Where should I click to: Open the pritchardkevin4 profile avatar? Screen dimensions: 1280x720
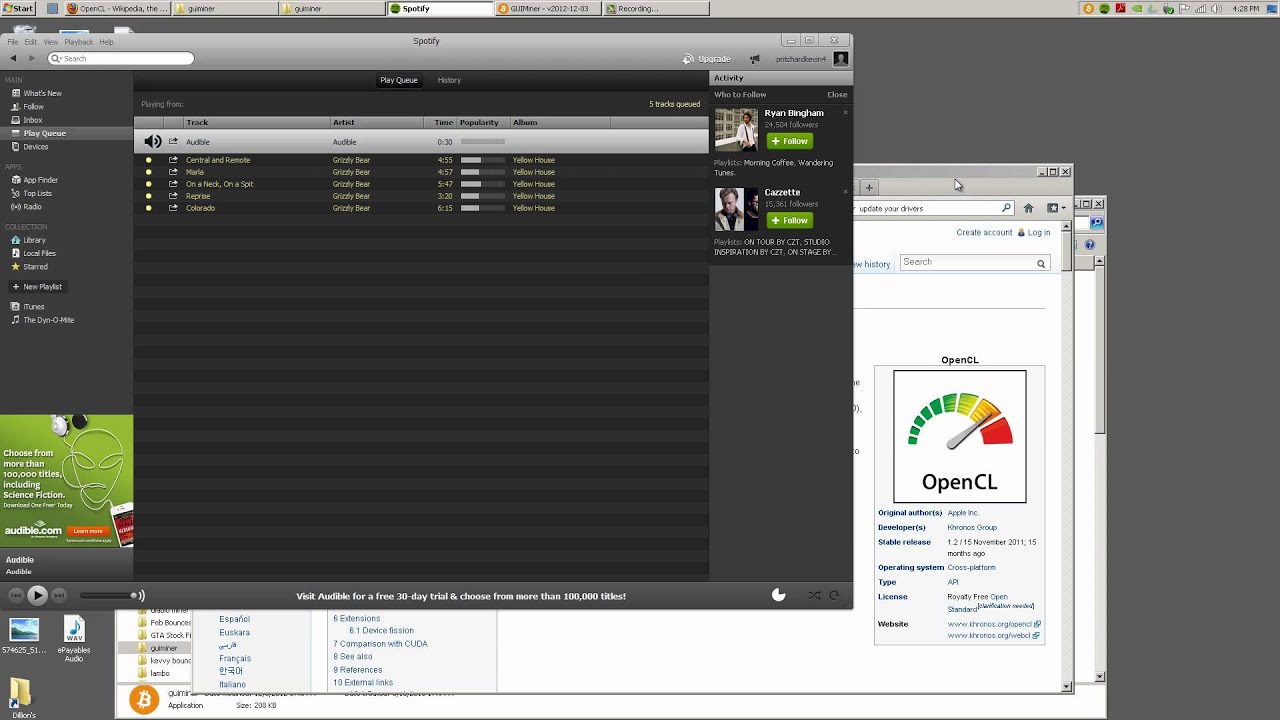coord(841,59)
